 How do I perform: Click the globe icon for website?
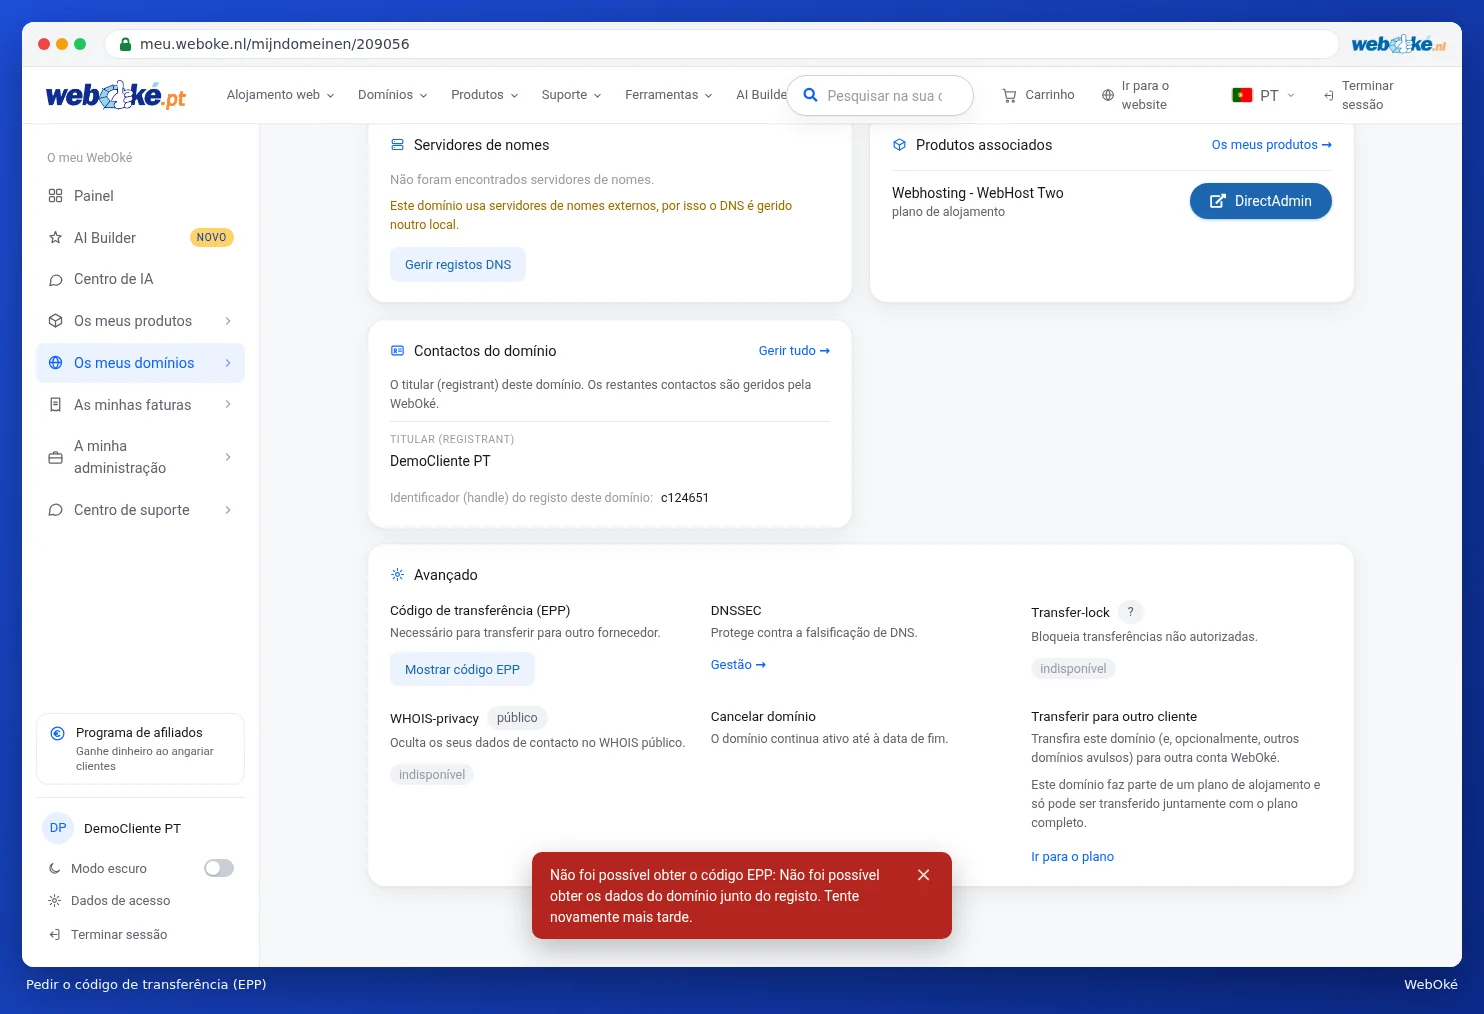click(1108, 96)
